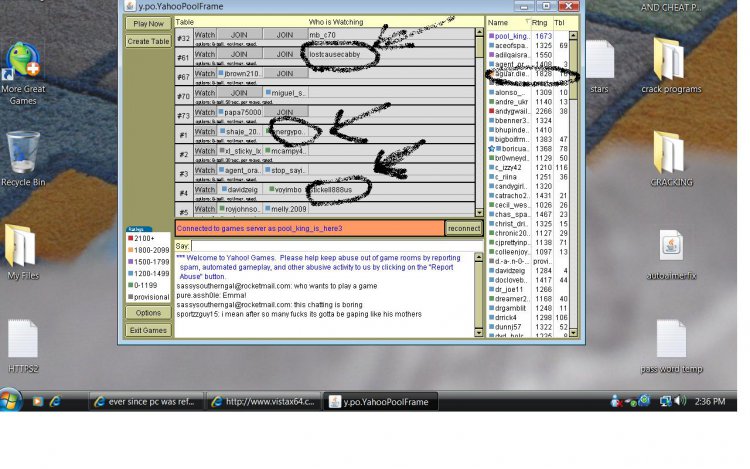Switch to y.po.YahooPoolFrame taskbar button
Screen dimensions: 750x469
click(x=380, y=402)
